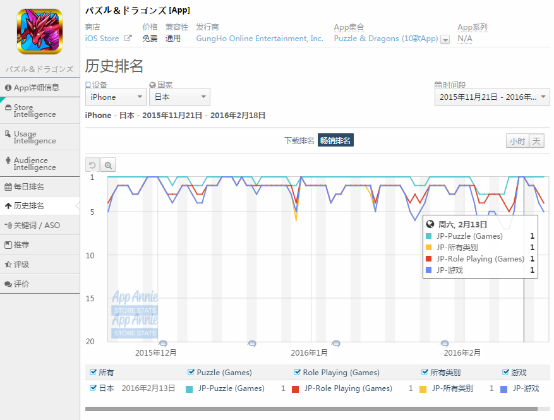Open Usage Intelligence sidebar item
554x420 pixels.
coord(40,137)
